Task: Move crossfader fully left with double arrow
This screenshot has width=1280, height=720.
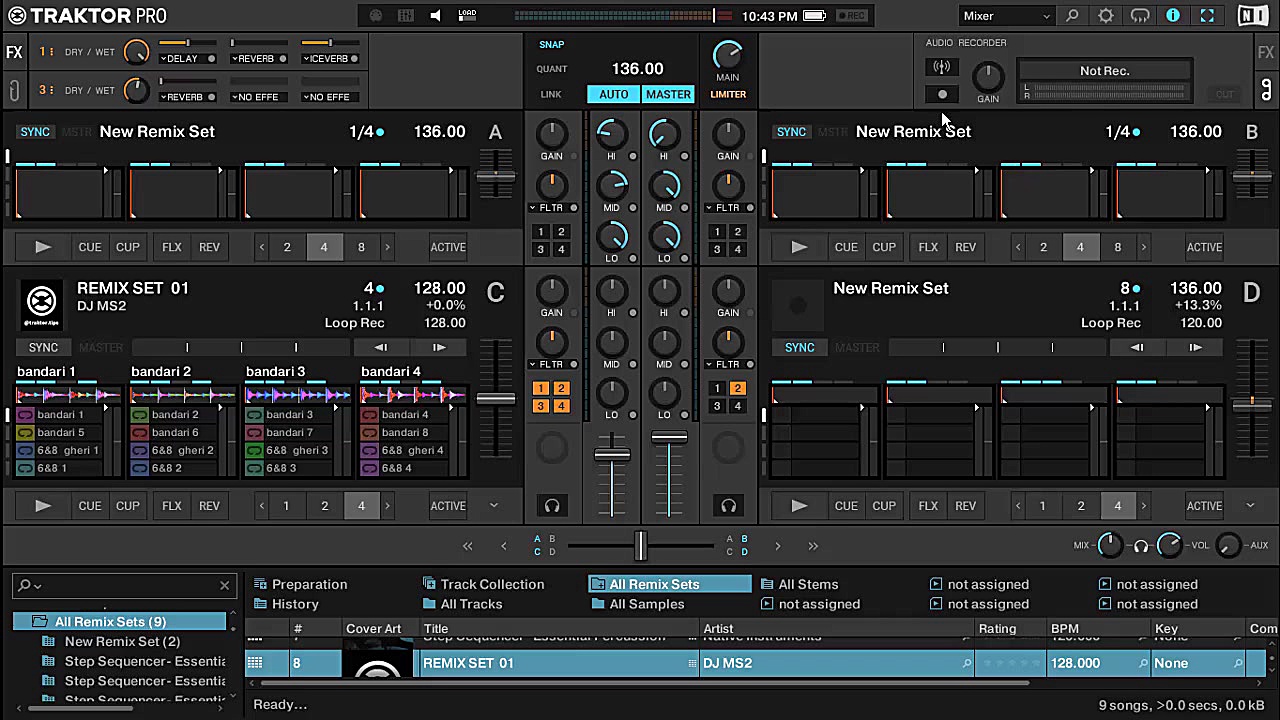Action: click(x=467, y=546)
